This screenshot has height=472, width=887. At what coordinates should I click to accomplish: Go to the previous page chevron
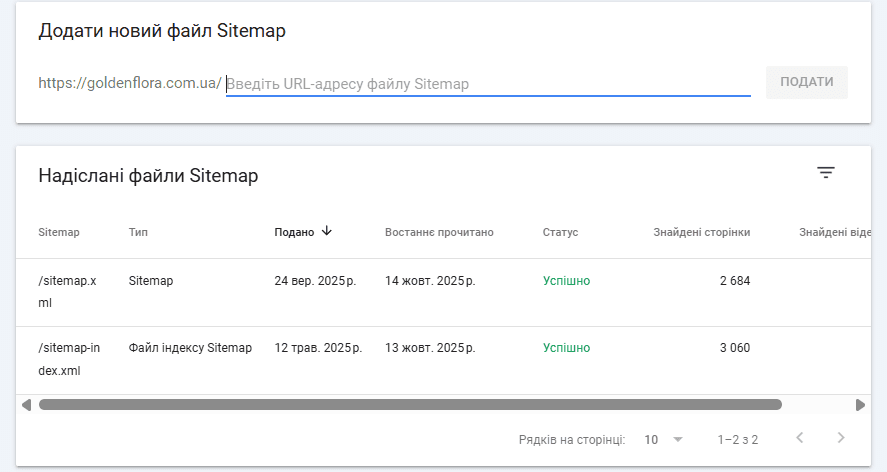(799, 438)
